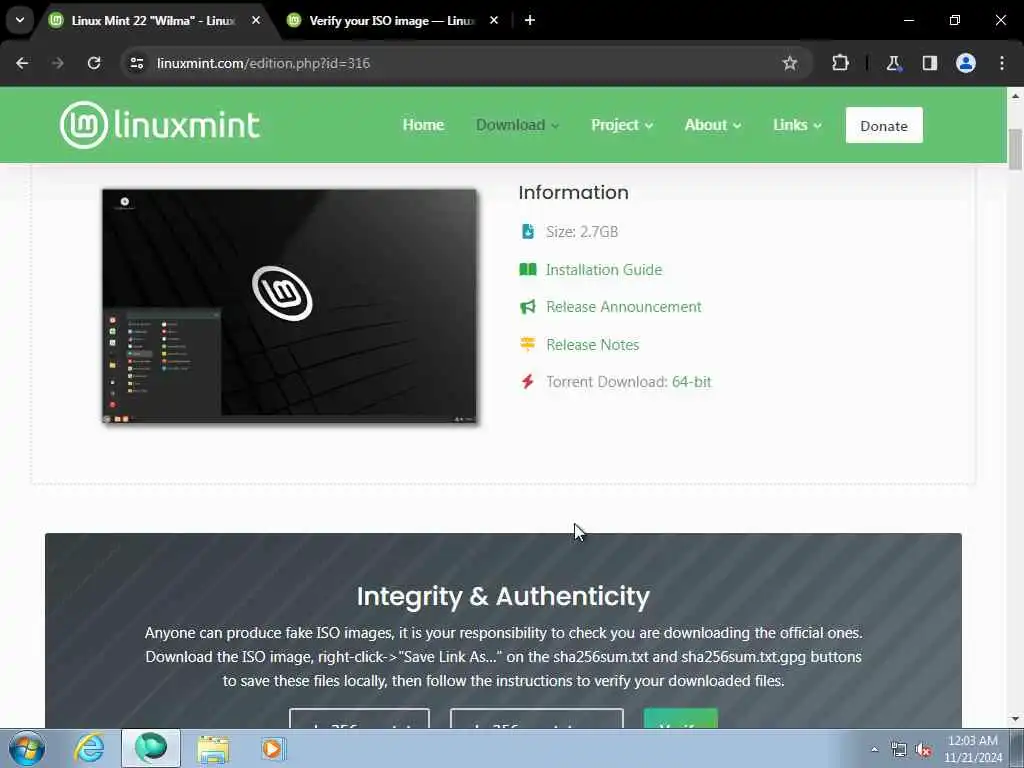1024x768 pixels.
Task: Open the 64-bit torrent download link
Action: [x=691, y=382]
